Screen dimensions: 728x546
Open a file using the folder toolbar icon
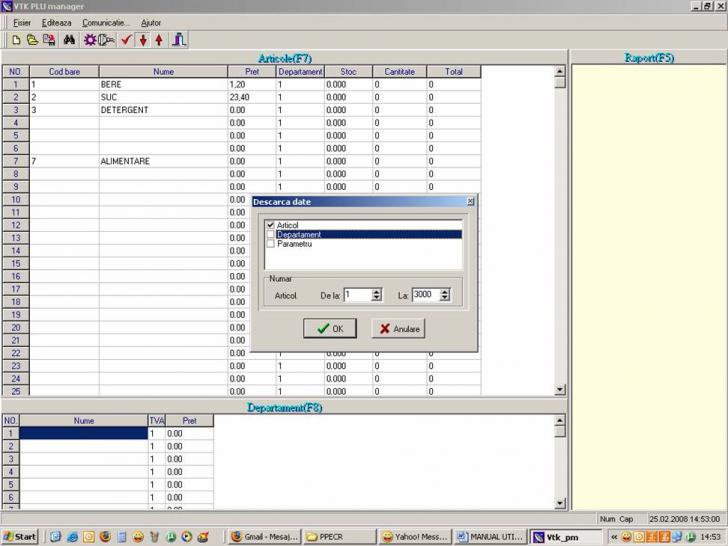point(32,40)
